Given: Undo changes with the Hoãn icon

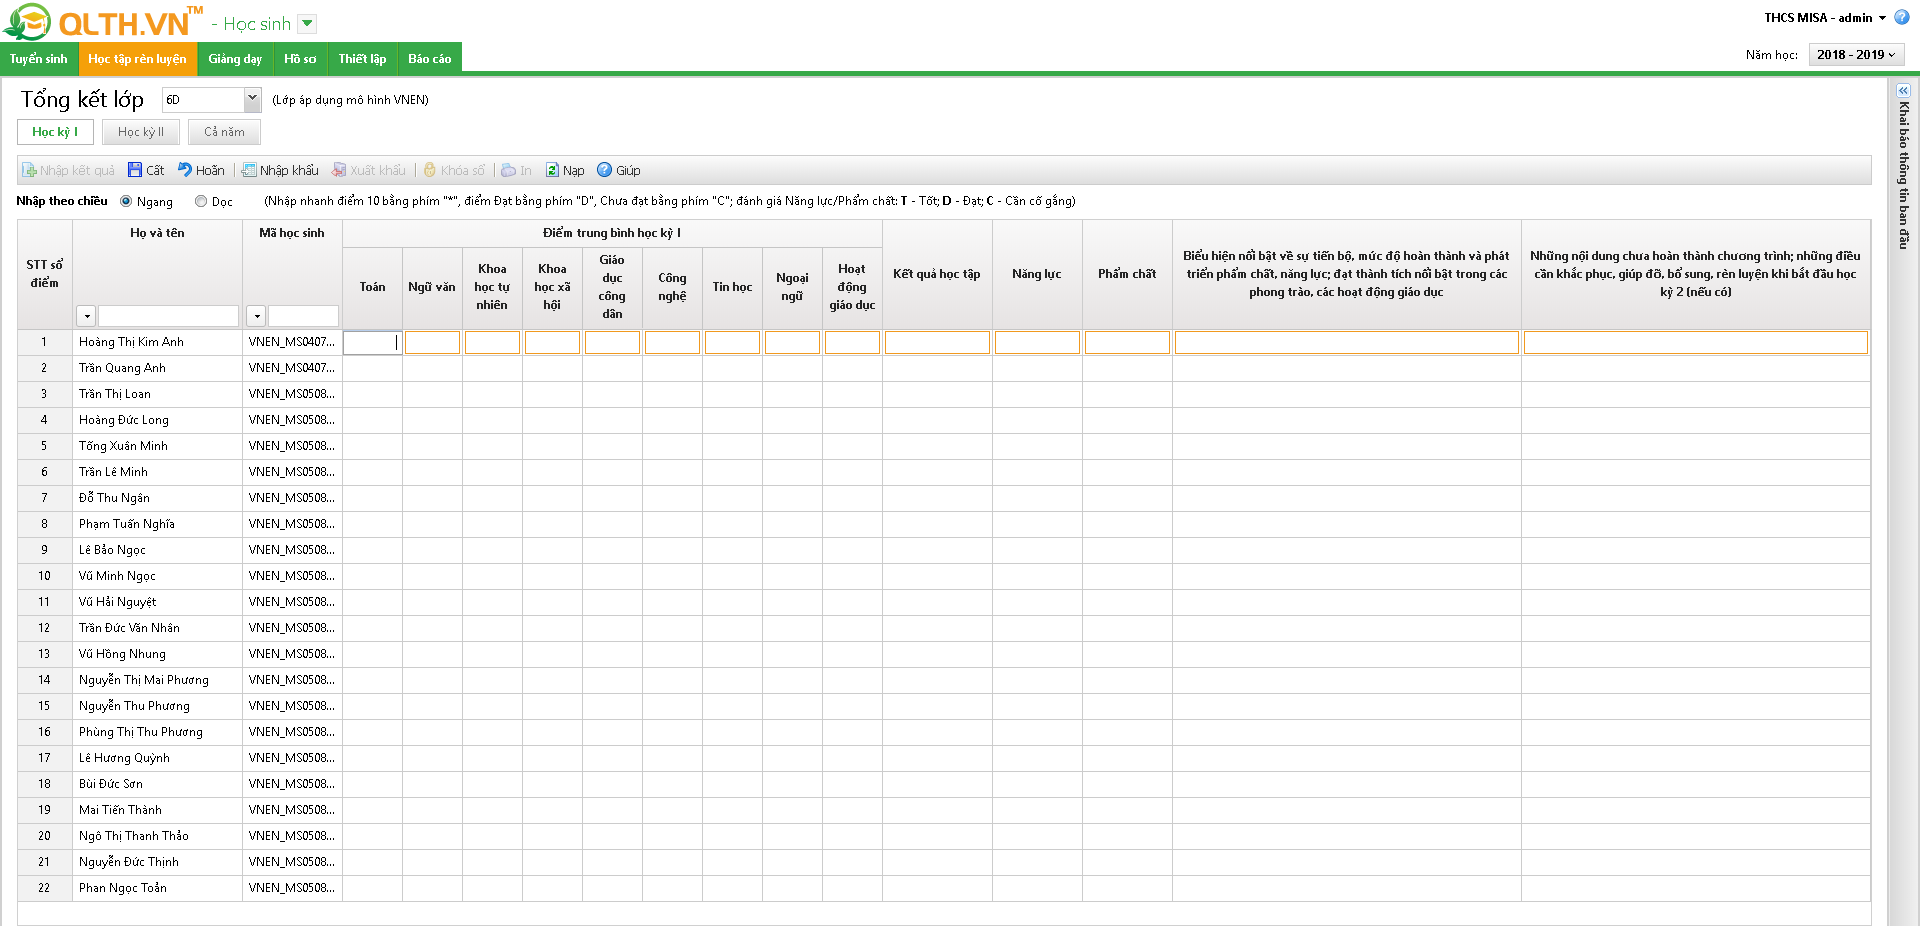Looking at the screenshot, I should [185, 170].
